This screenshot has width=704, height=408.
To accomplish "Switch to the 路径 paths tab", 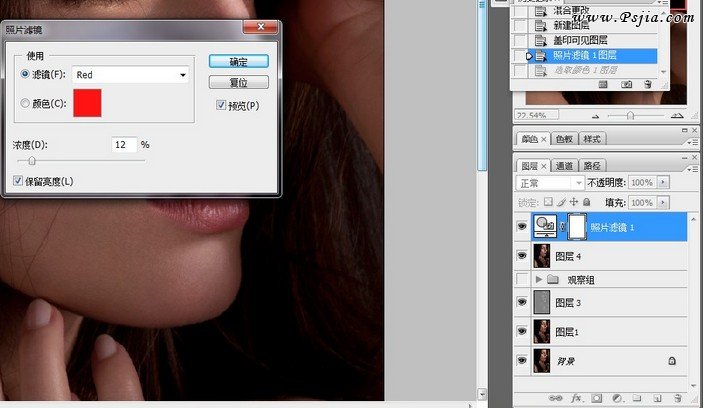I will (x=593, y=166).
